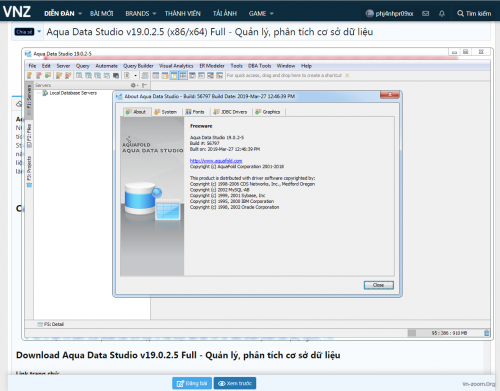Image resolution: width=500 pixels, height=391 pixels.
Task: Open the inbox envelope icon
Action: [x=426, y=14]
